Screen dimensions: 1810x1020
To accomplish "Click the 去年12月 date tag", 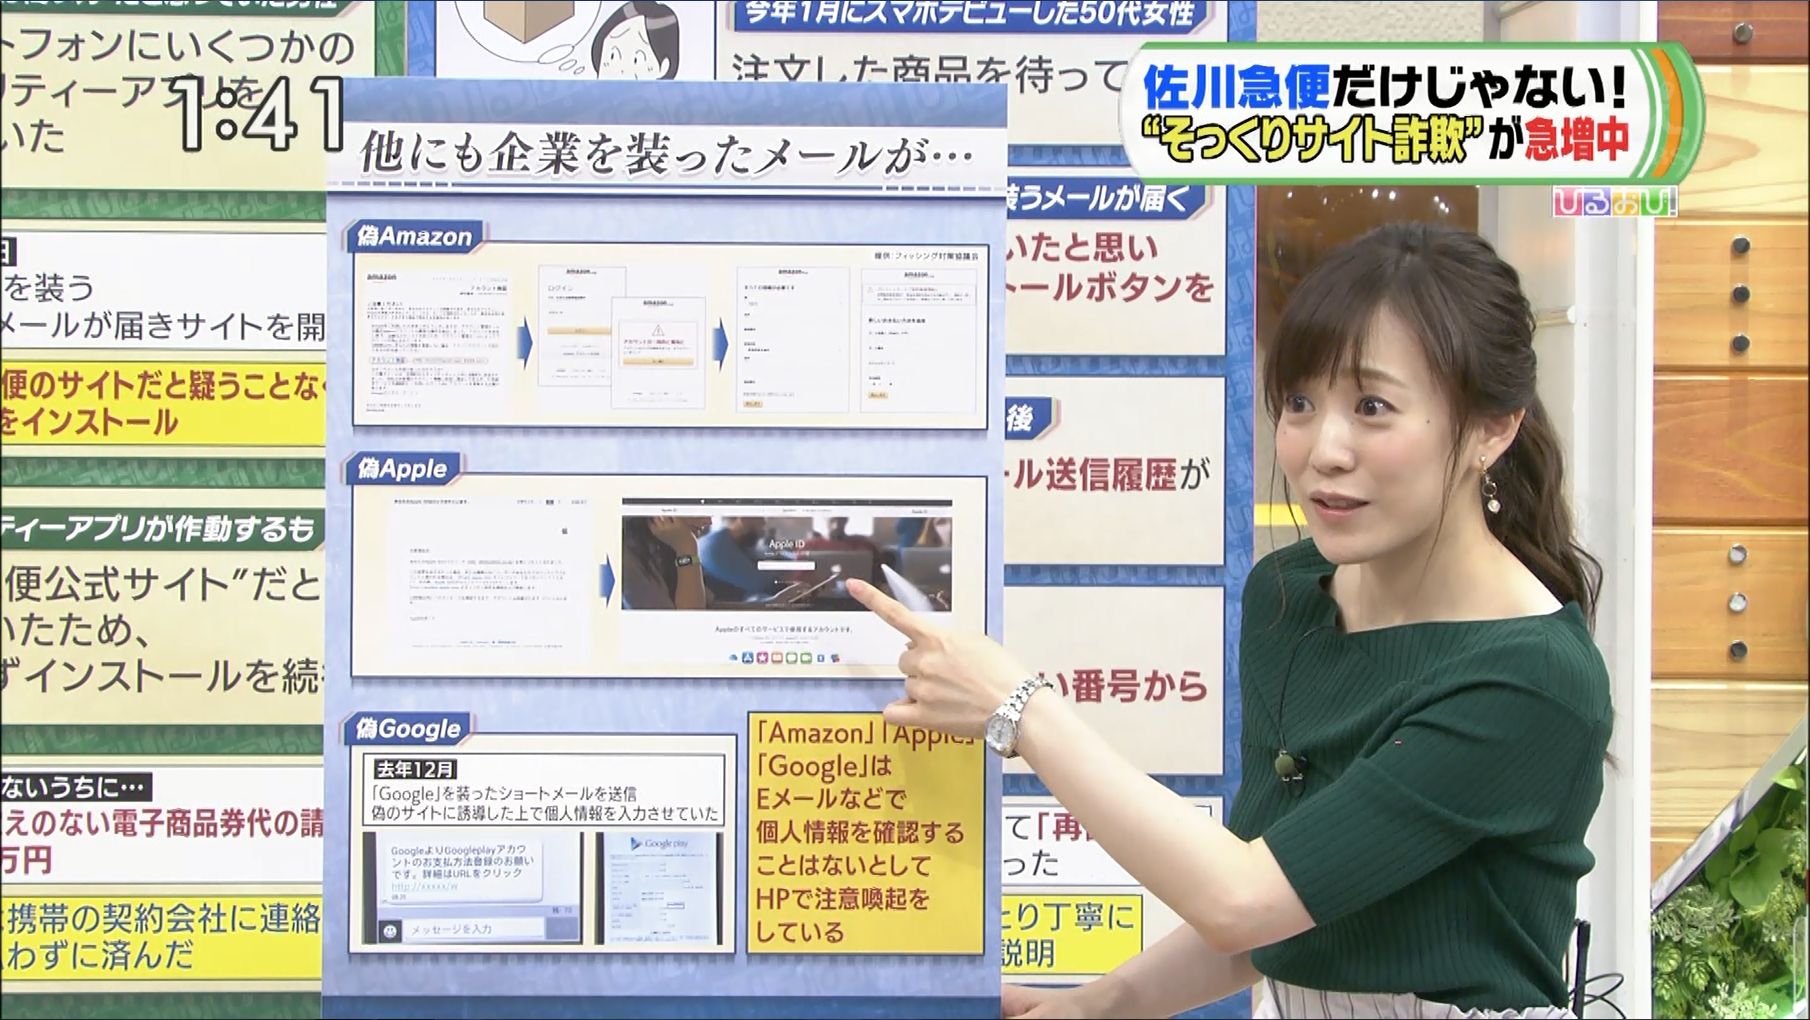I will point(416,769).
